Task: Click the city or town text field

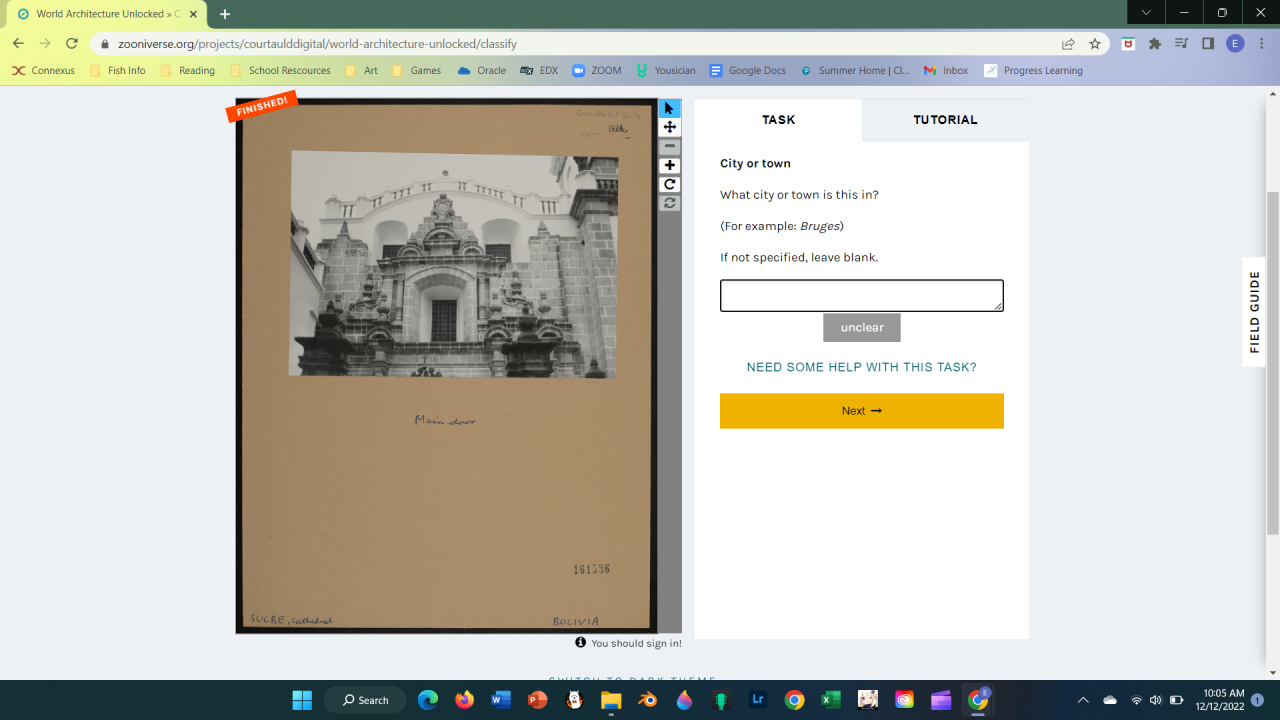Action: coord(862,296)
